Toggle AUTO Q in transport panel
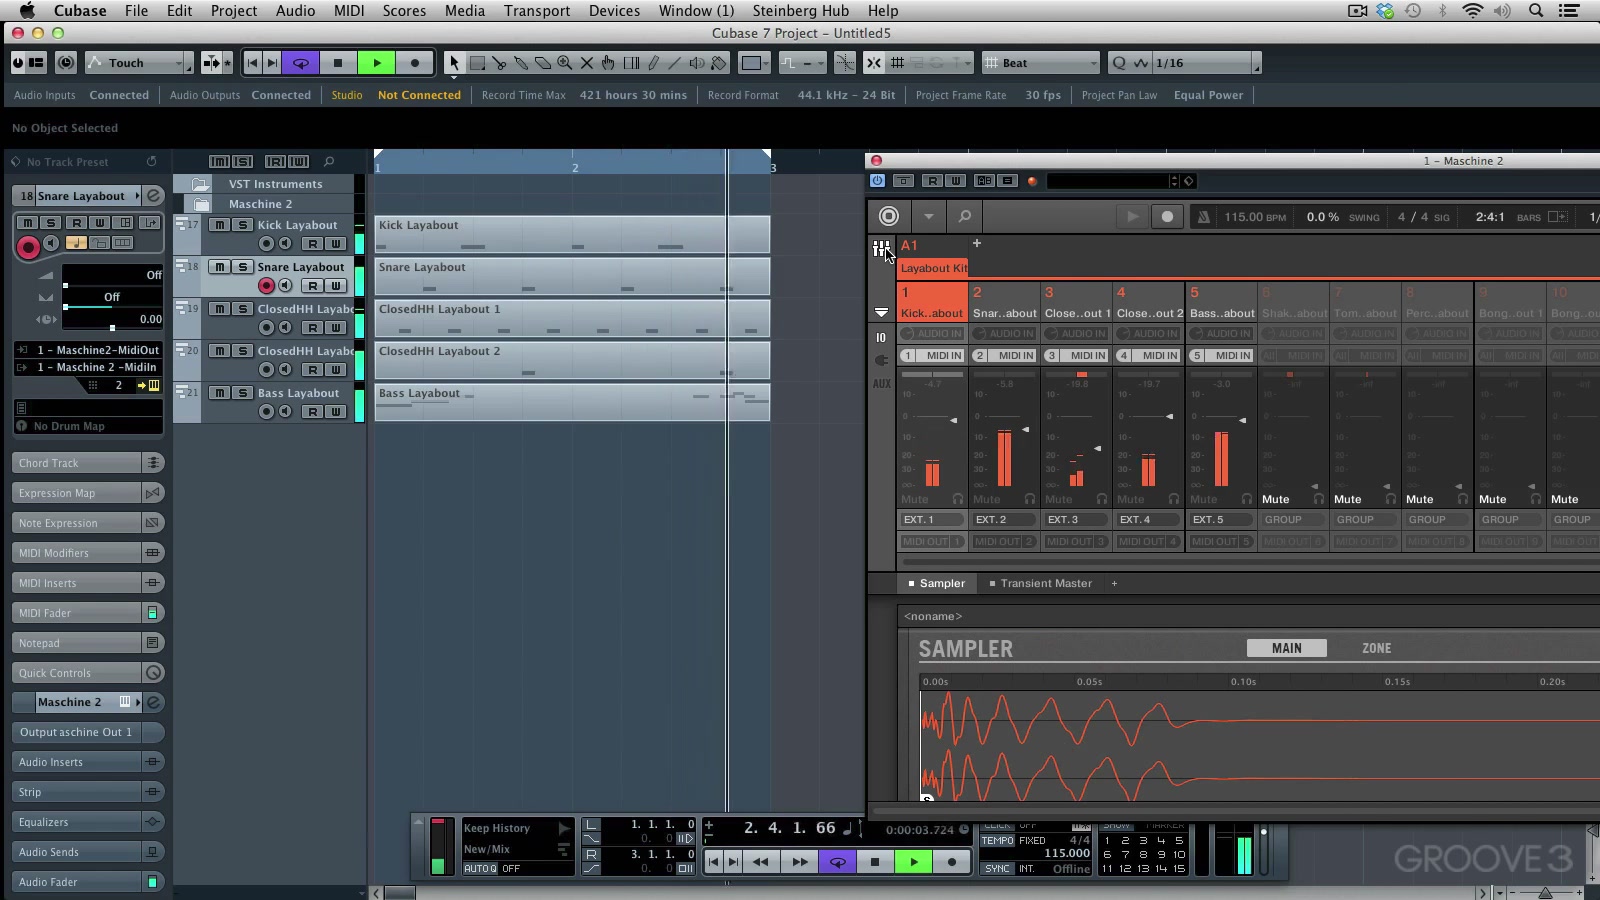1600x900 pixels. click(x=480, y=868)
